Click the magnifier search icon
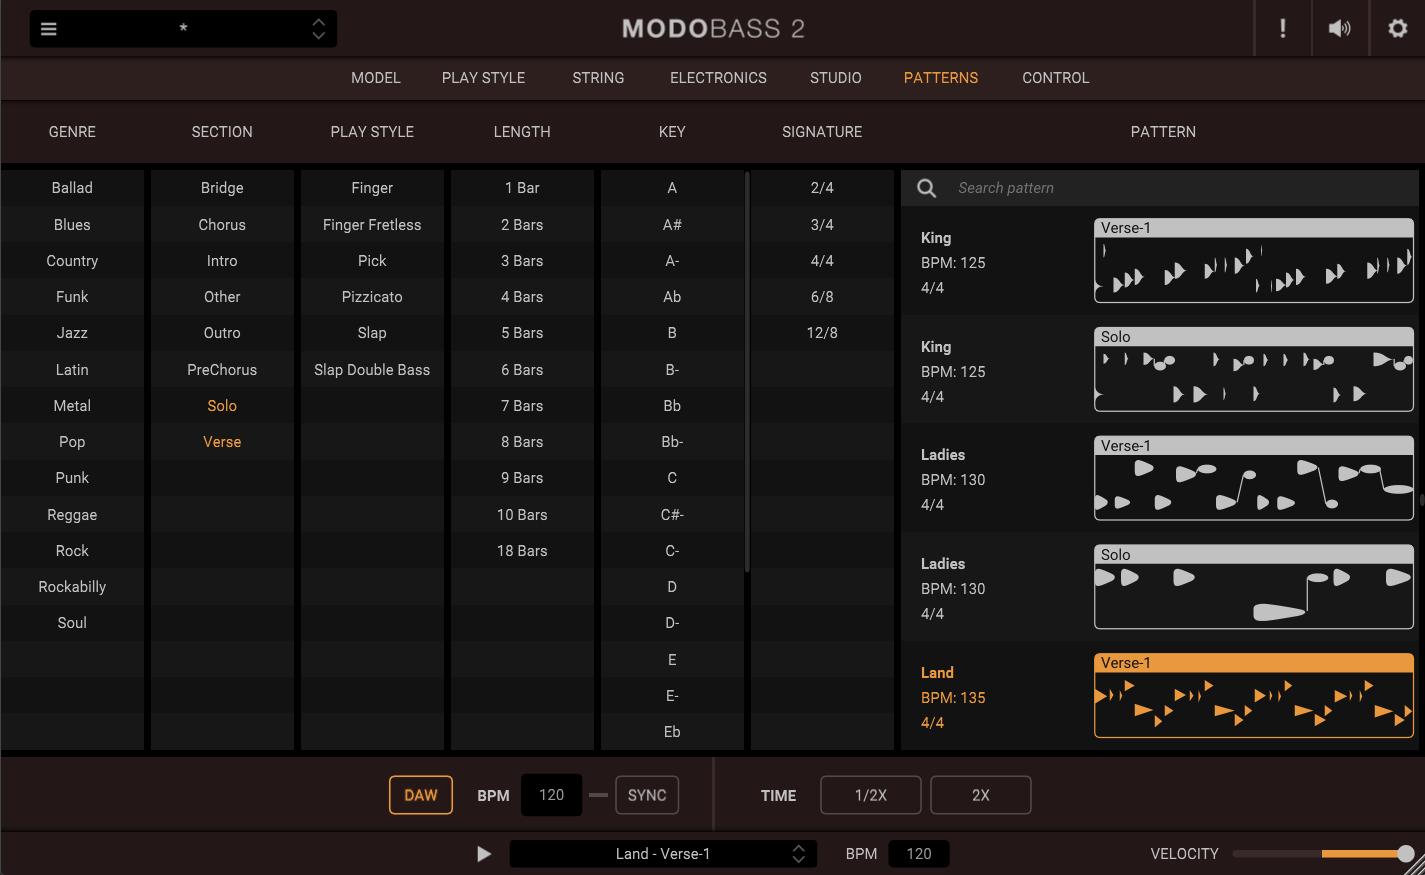Viewport: 1425px width, 875px height. pyautogui.click(x=927, y=188)
